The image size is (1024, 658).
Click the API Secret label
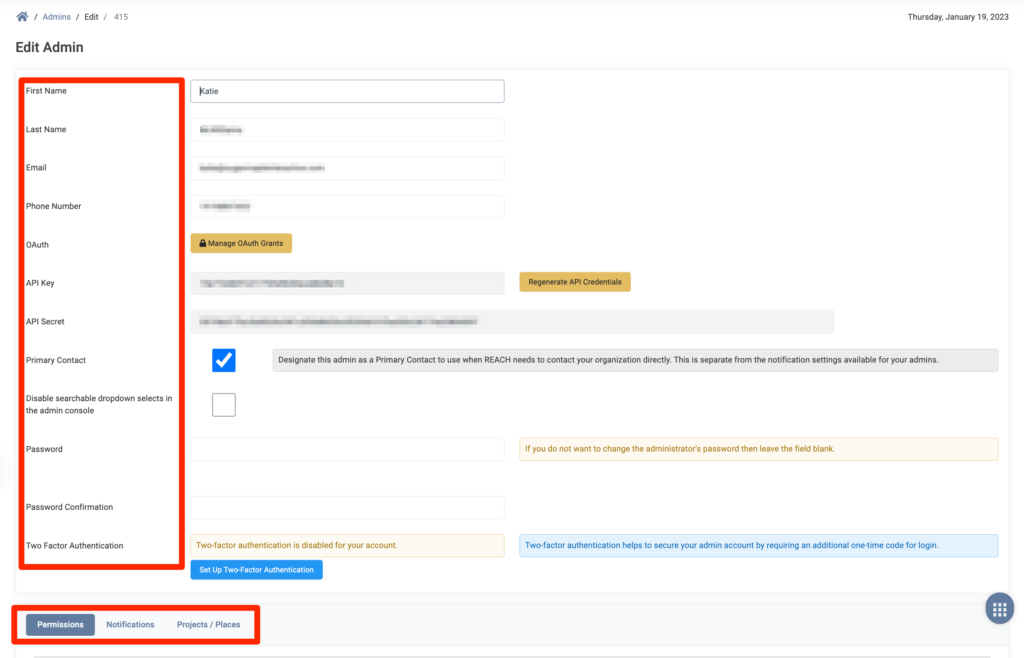(45, 322)
